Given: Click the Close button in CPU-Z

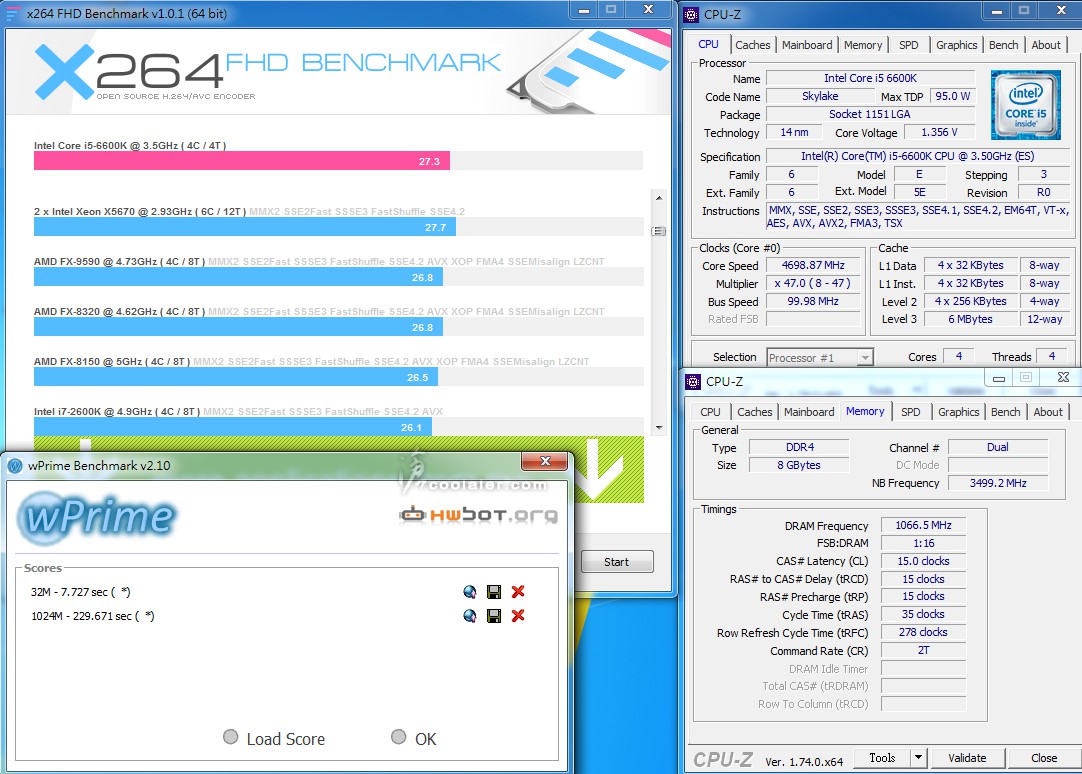Looking at the screenshot, I should coord(1043,757).
